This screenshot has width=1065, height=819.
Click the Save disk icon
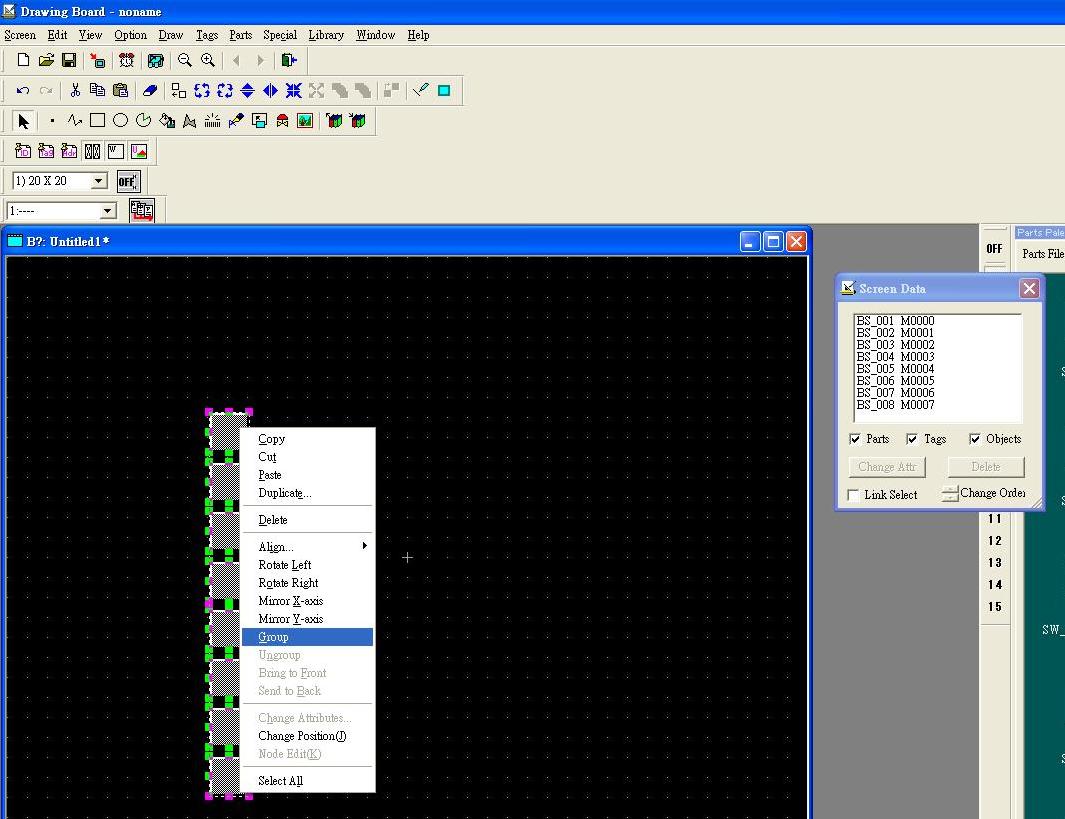[69, 61]
